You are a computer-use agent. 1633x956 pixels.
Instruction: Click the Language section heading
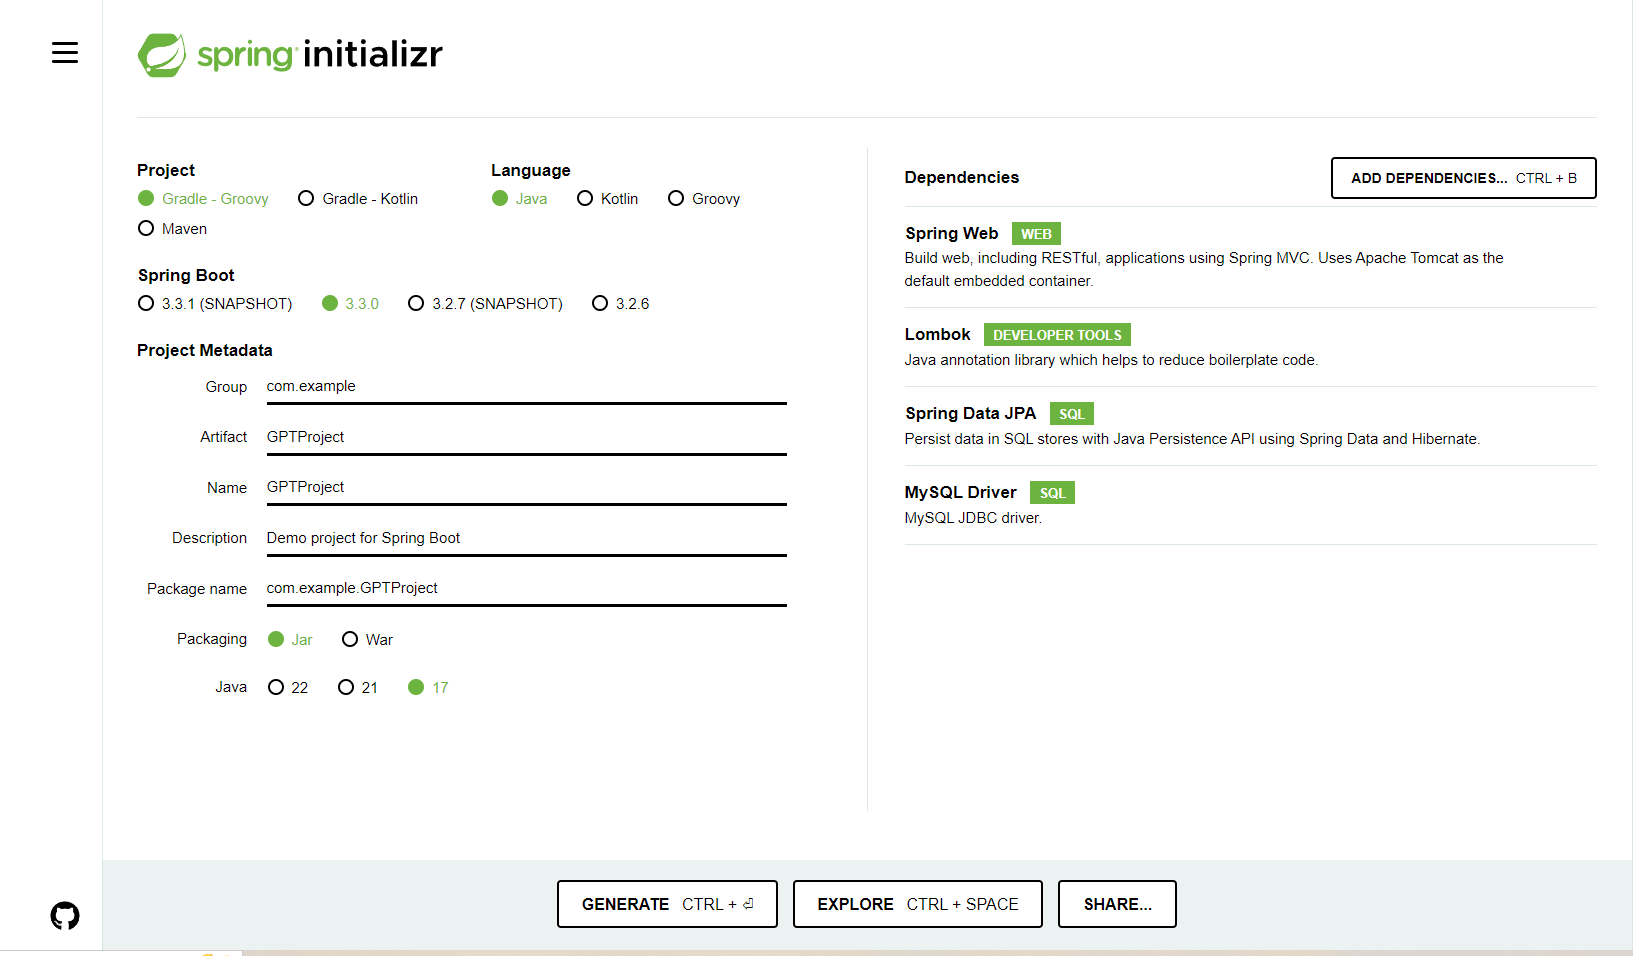pos(531,171)
